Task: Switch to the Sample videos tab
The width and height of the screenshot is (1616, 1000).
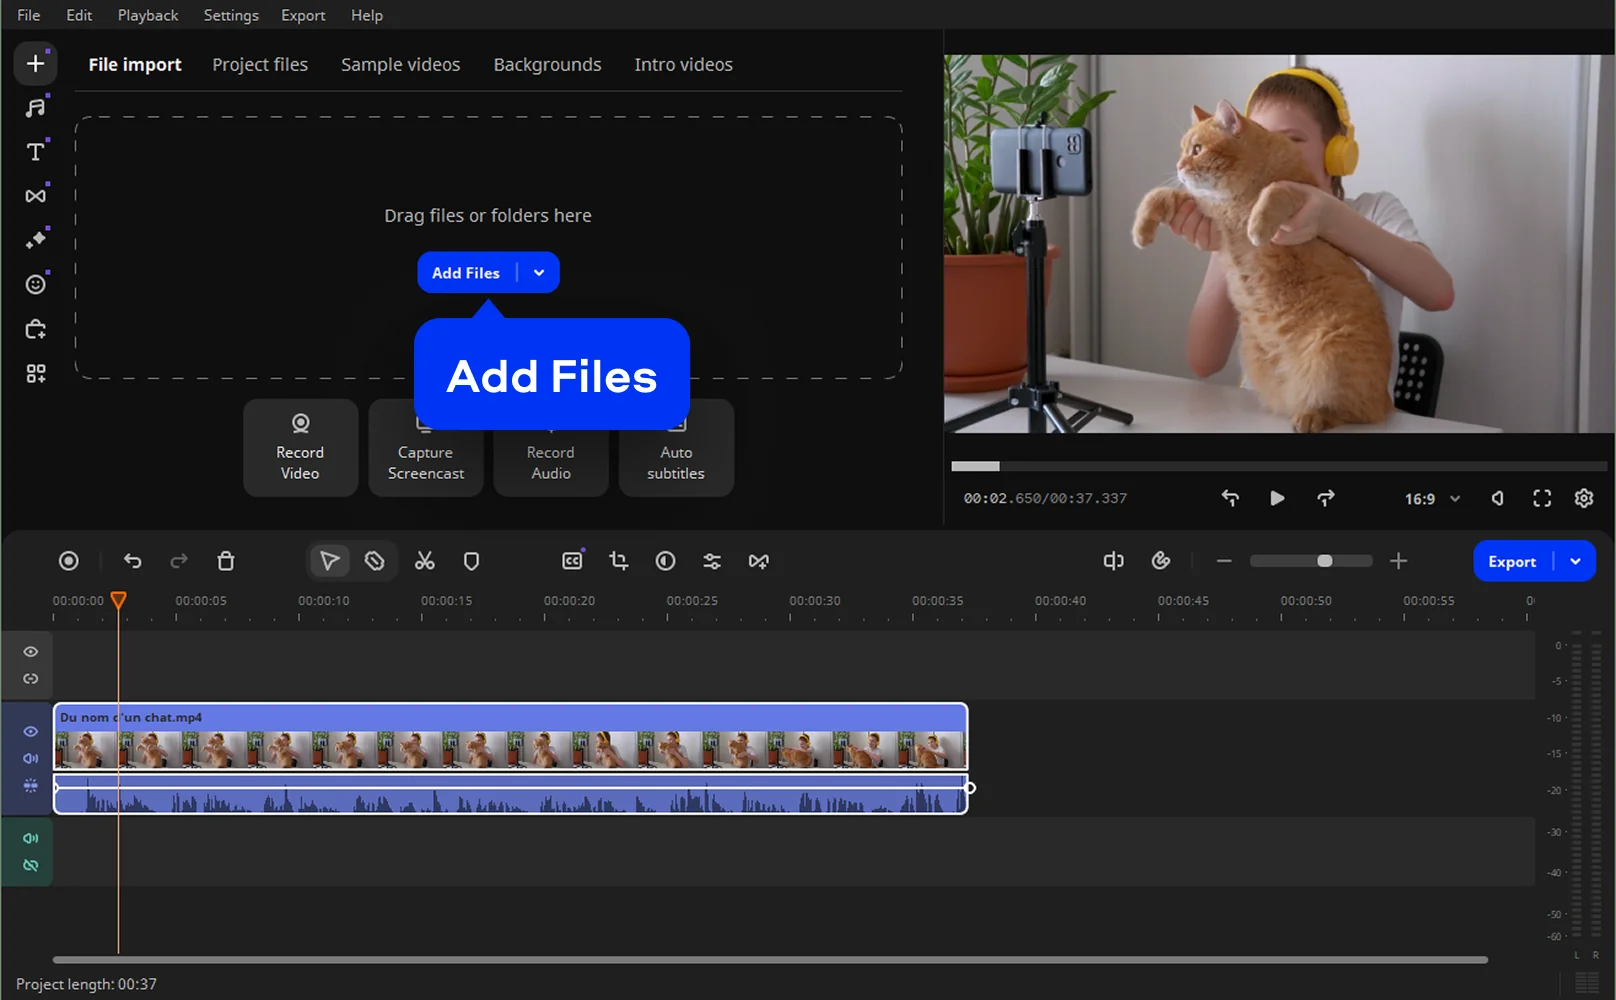Action: [400, 64]
